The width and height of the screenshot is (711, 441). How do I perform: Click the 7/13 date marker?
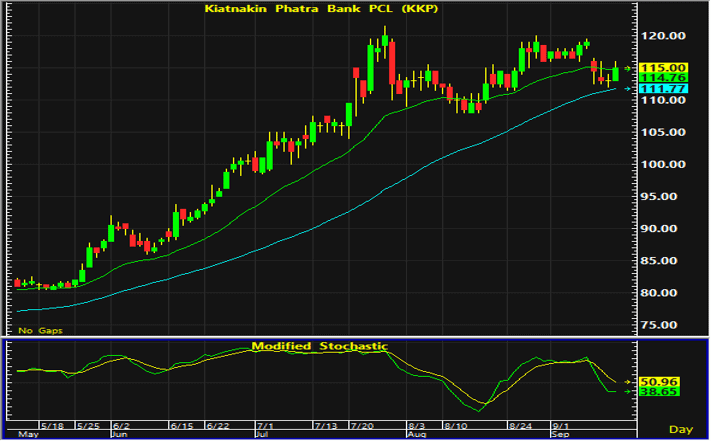pyautogui.click(x=326, y=426)
